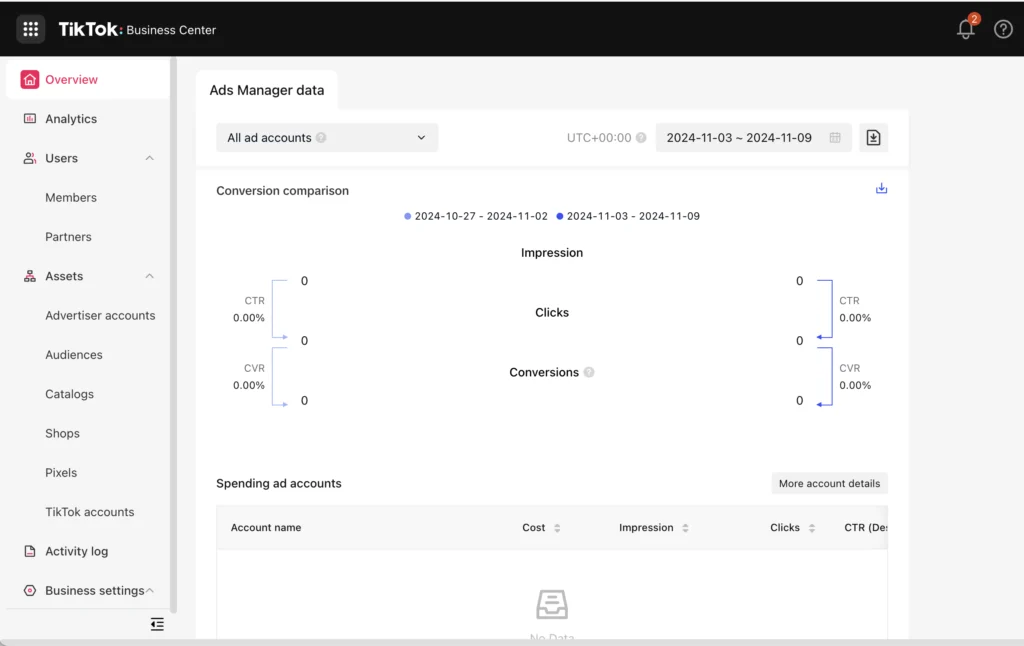Screen dimensions: 1024x646
Task: Toggle the 2024-10-27 comparison period series
Action: [475, 216]
